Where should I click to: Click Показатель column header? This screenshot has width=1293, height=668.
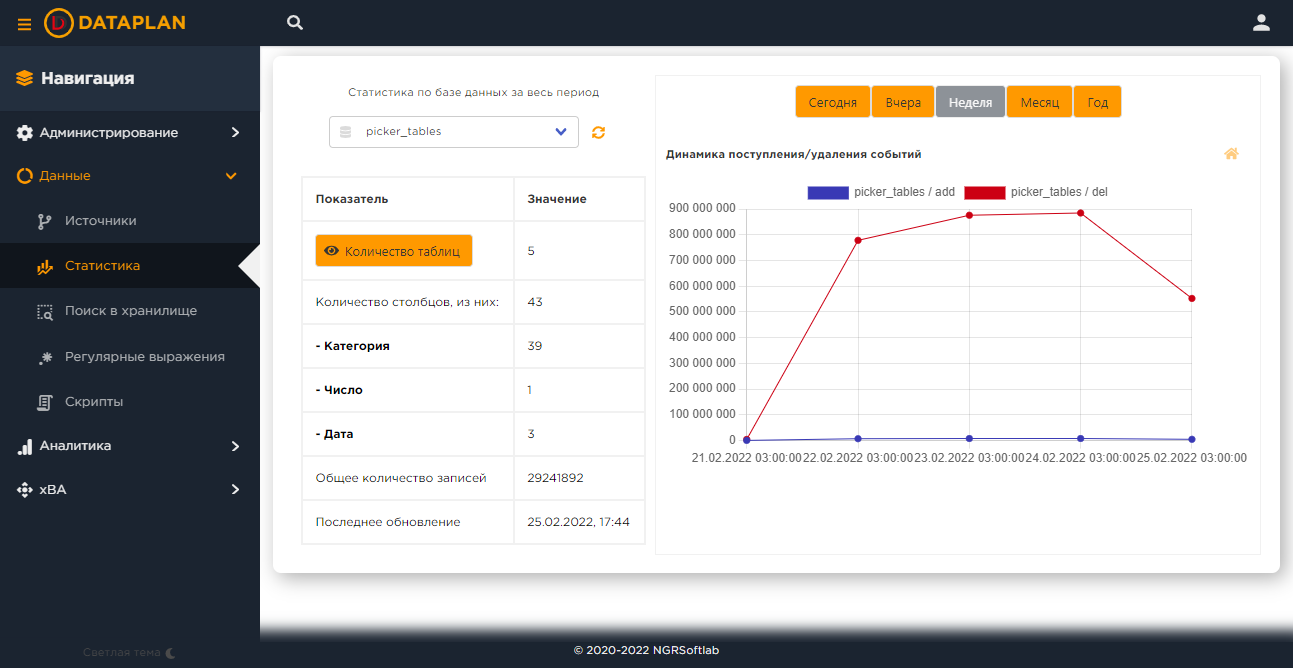(x=352, y=199)
